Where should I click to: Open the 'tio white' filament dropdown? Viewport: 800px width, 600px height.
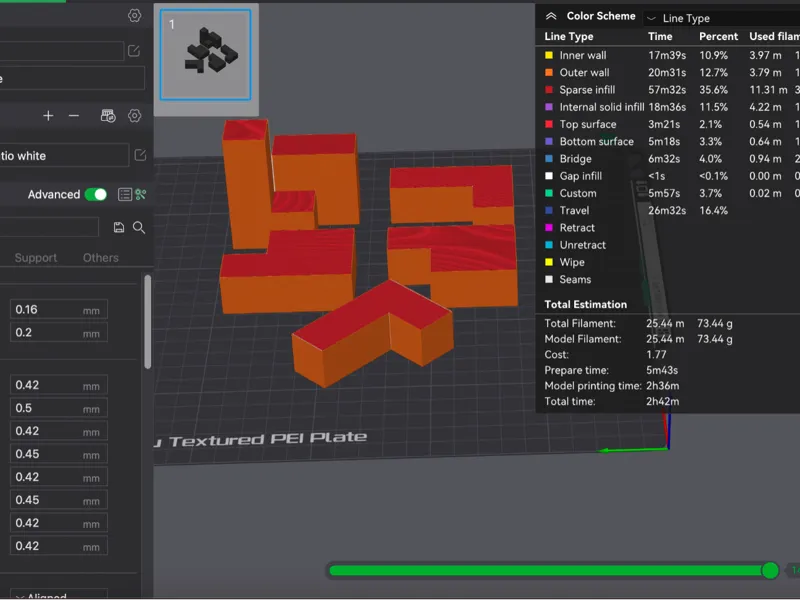click(x=64, y=156)
